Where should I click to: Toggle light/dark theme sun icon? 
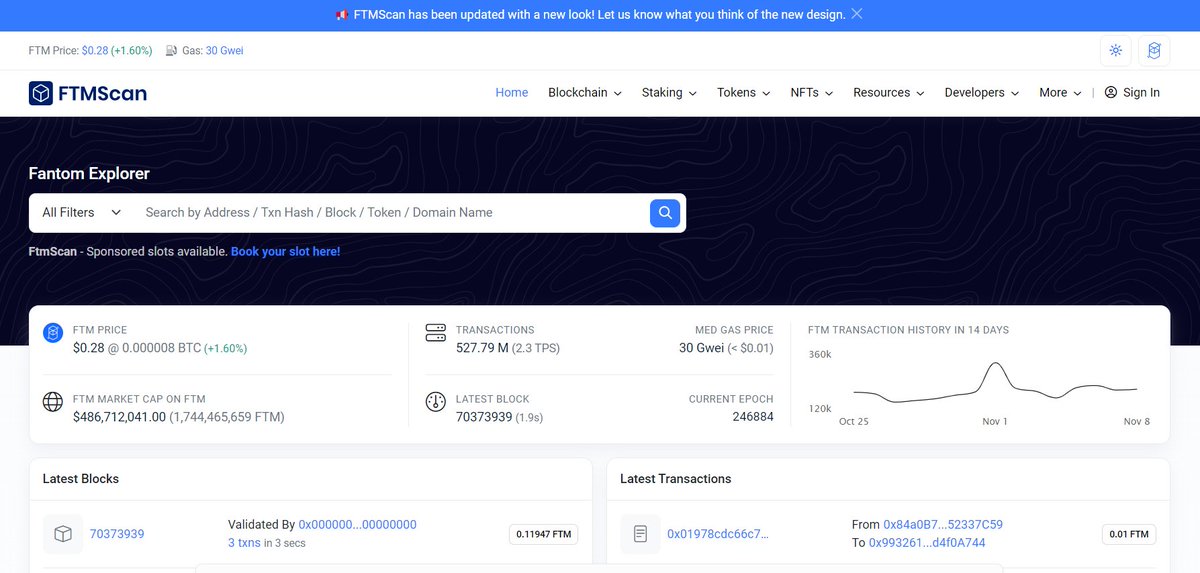pyautogui.click(x=1116, y=51)
